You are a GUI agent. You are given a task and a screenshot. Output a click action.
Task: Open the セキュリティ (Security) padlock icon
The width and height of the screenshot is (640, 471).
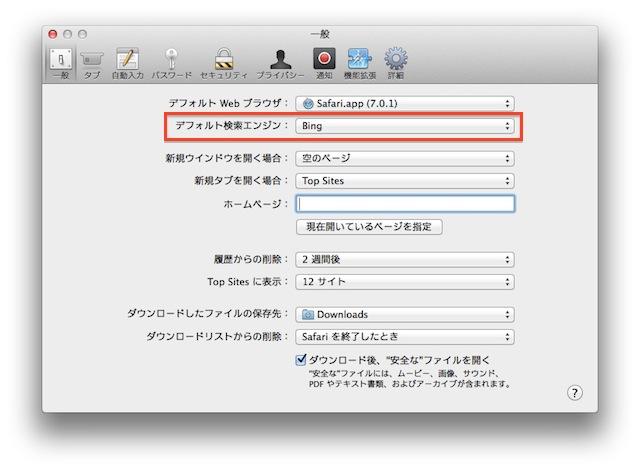click(224, 63)
